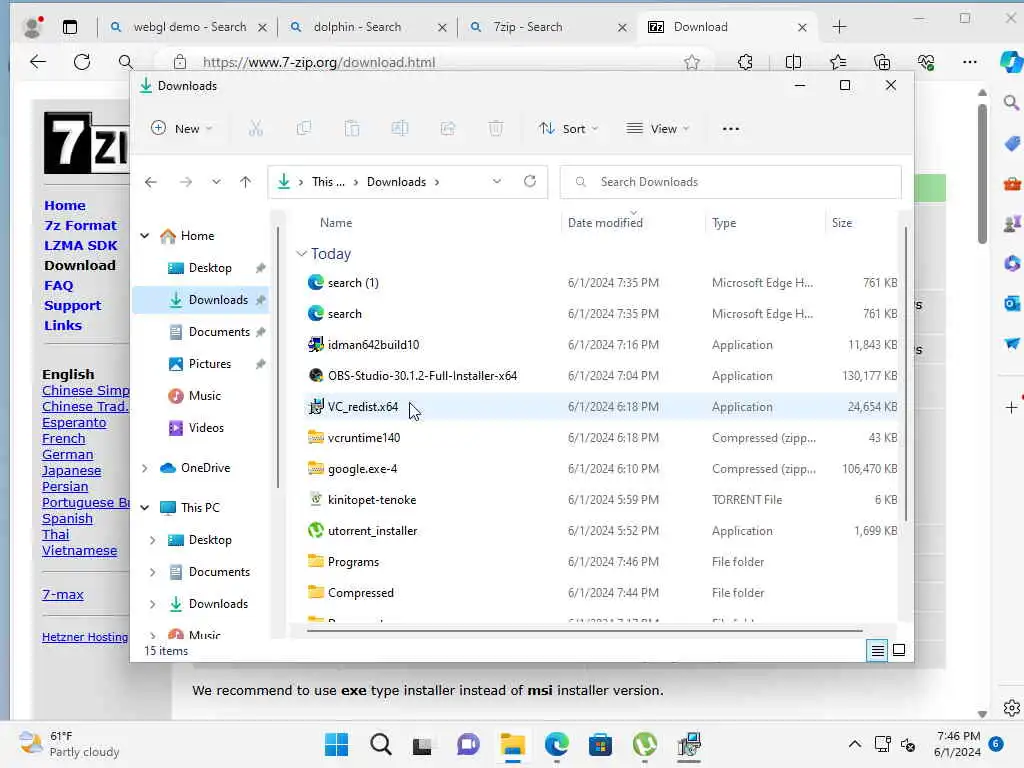
Task: Show hidden system tray icons chevron
Action: tap(854, 744)
